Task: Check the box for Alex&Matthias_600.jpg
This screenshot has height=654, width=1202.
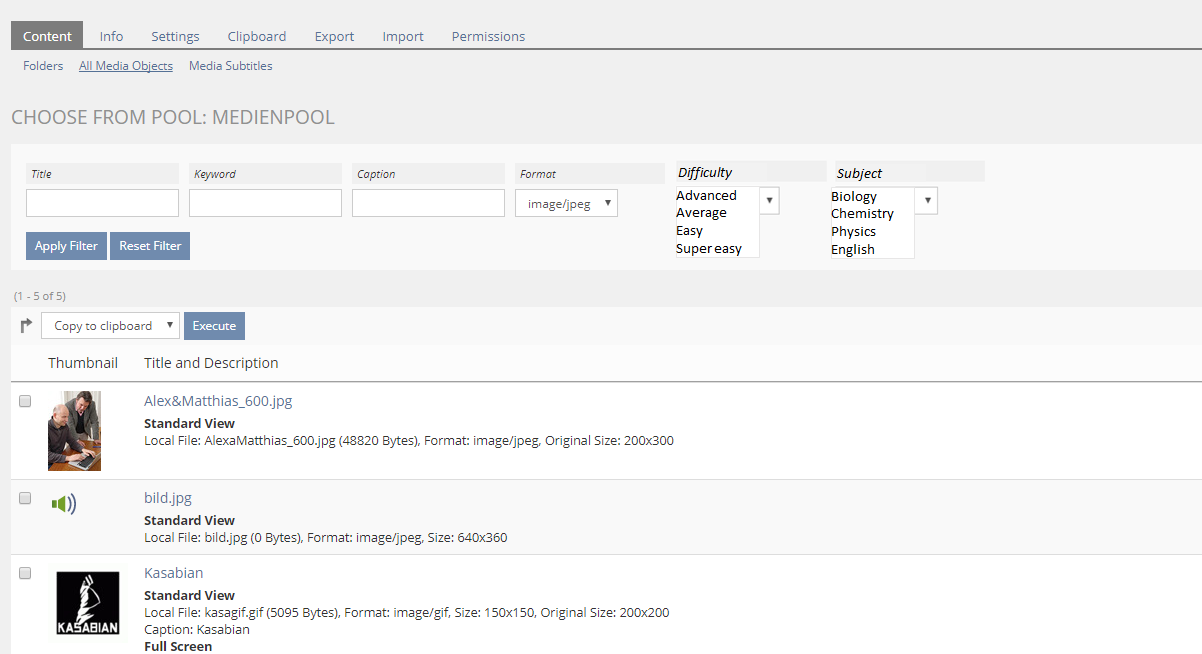Action: point(25,401)
